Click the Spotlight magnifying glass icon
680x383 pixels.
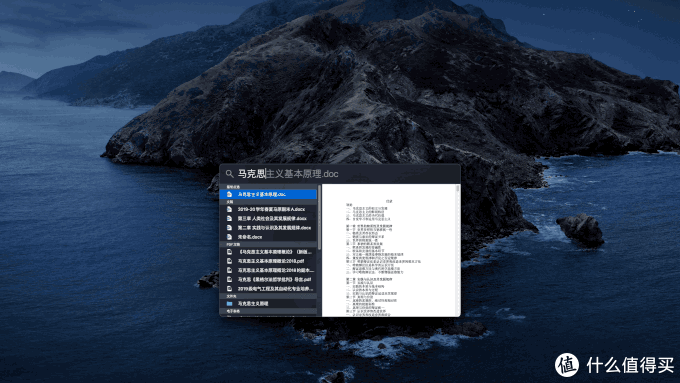[x=229, y=174]
